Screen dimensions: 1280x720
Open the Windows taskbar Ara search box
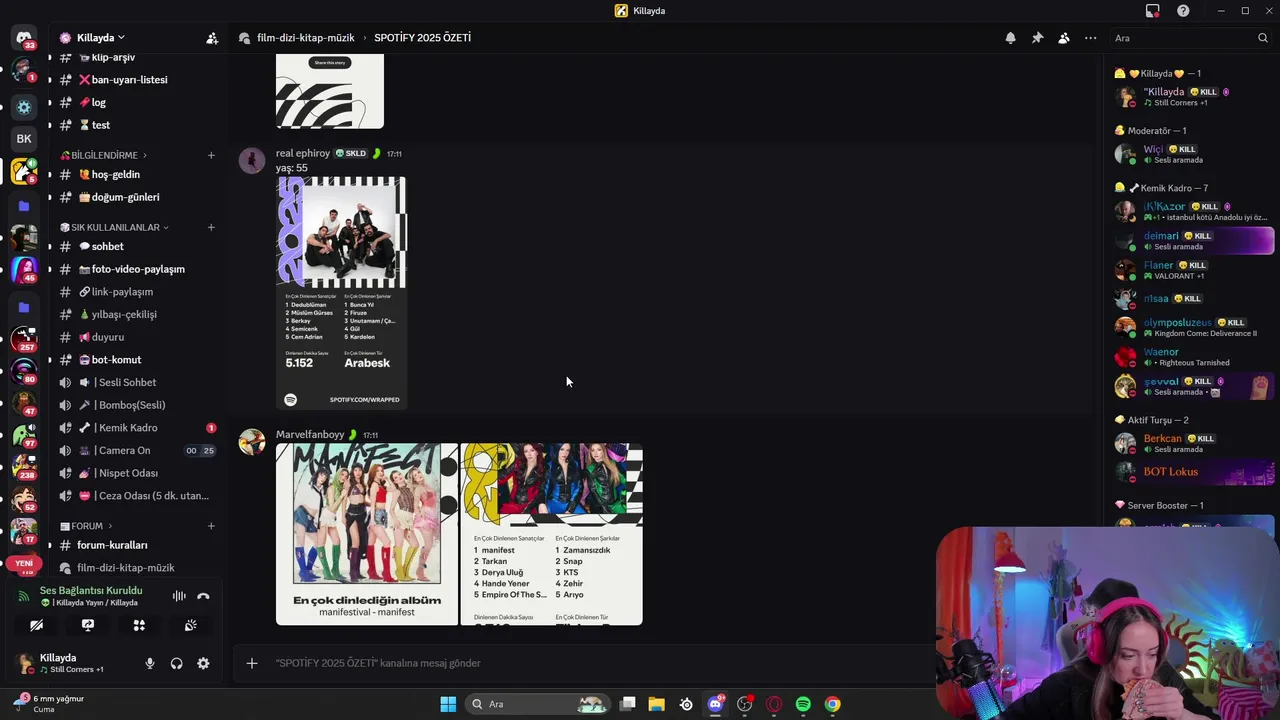coord(540,704)
